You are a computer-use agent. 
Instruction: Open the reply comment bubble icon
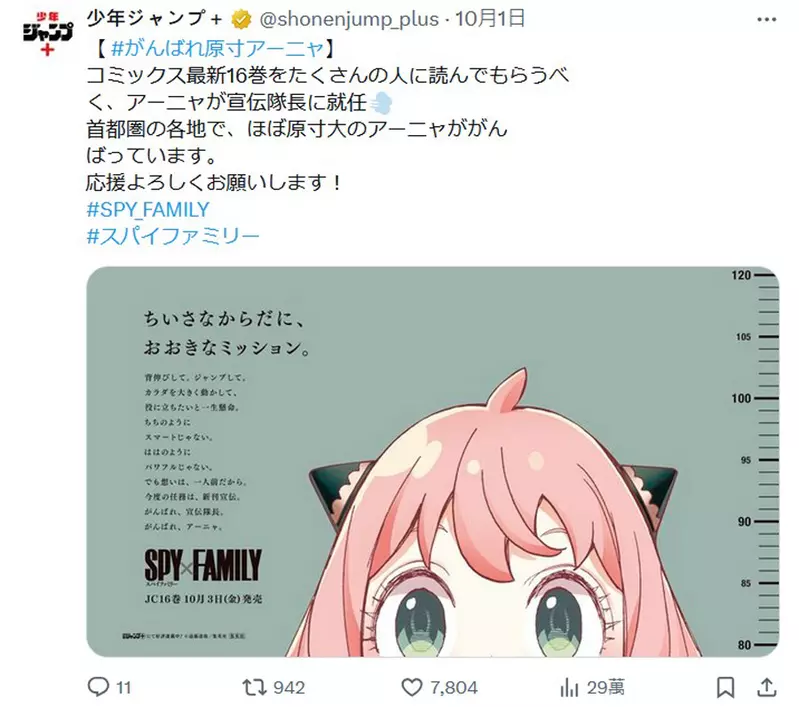(98, 687)
